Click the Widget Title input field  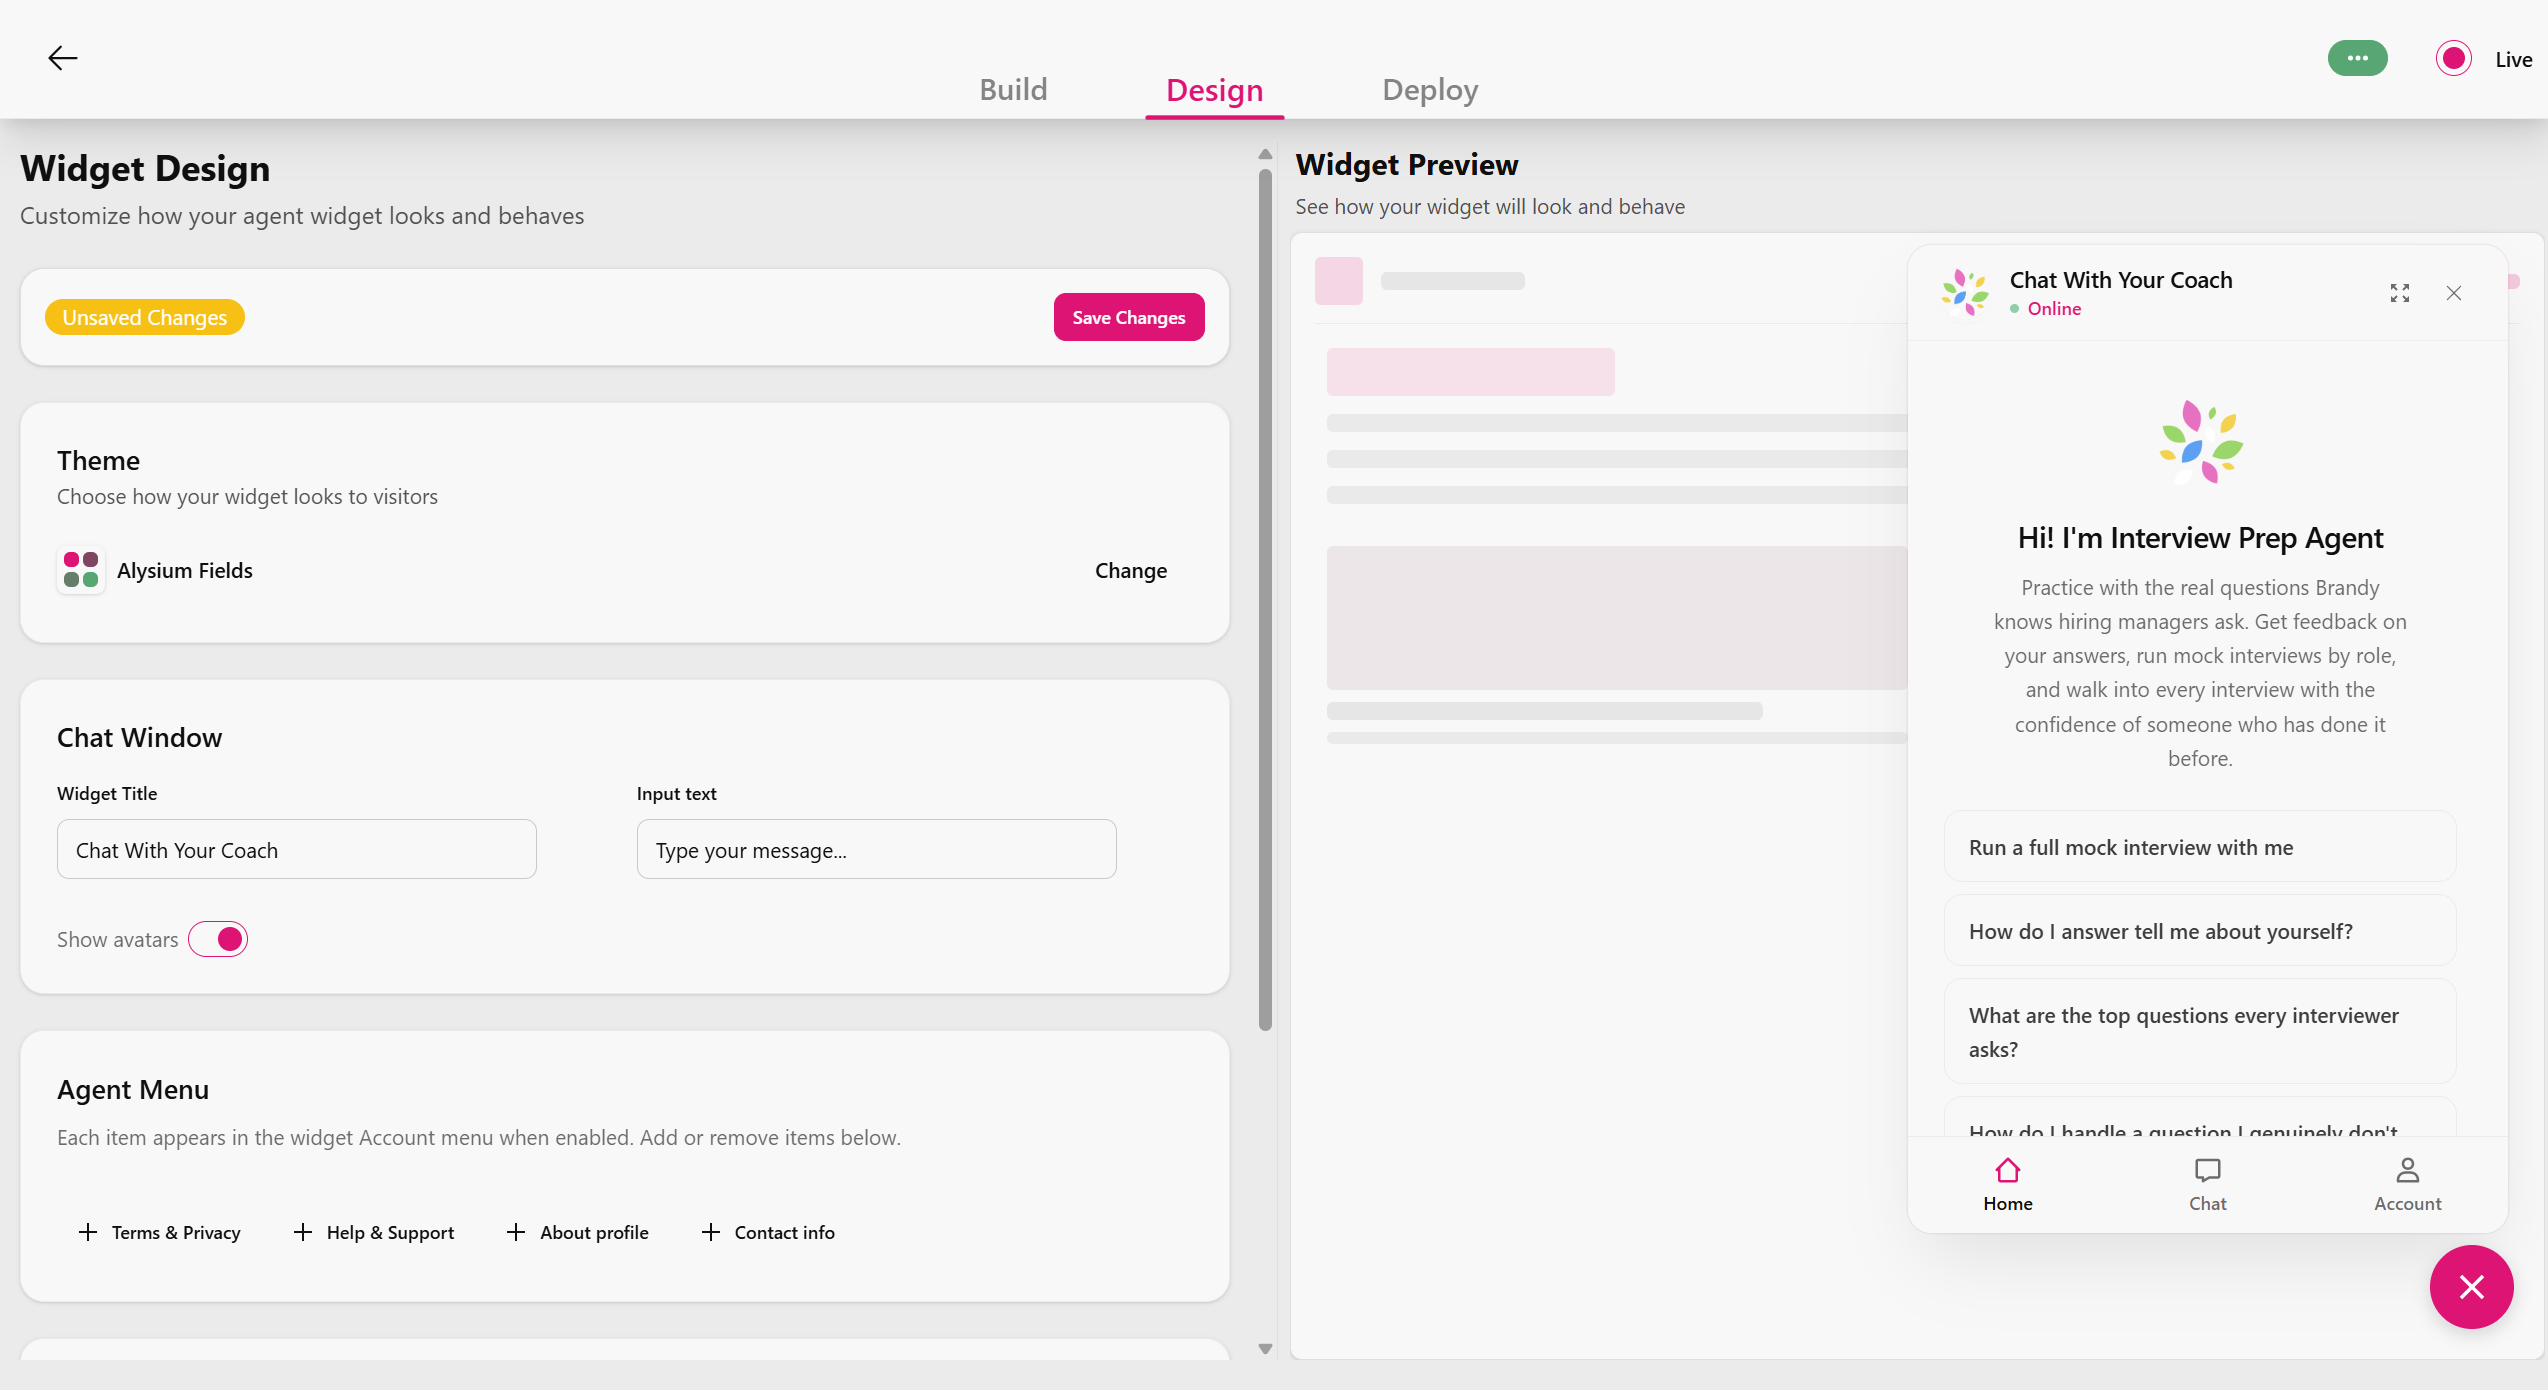[296, 849]
